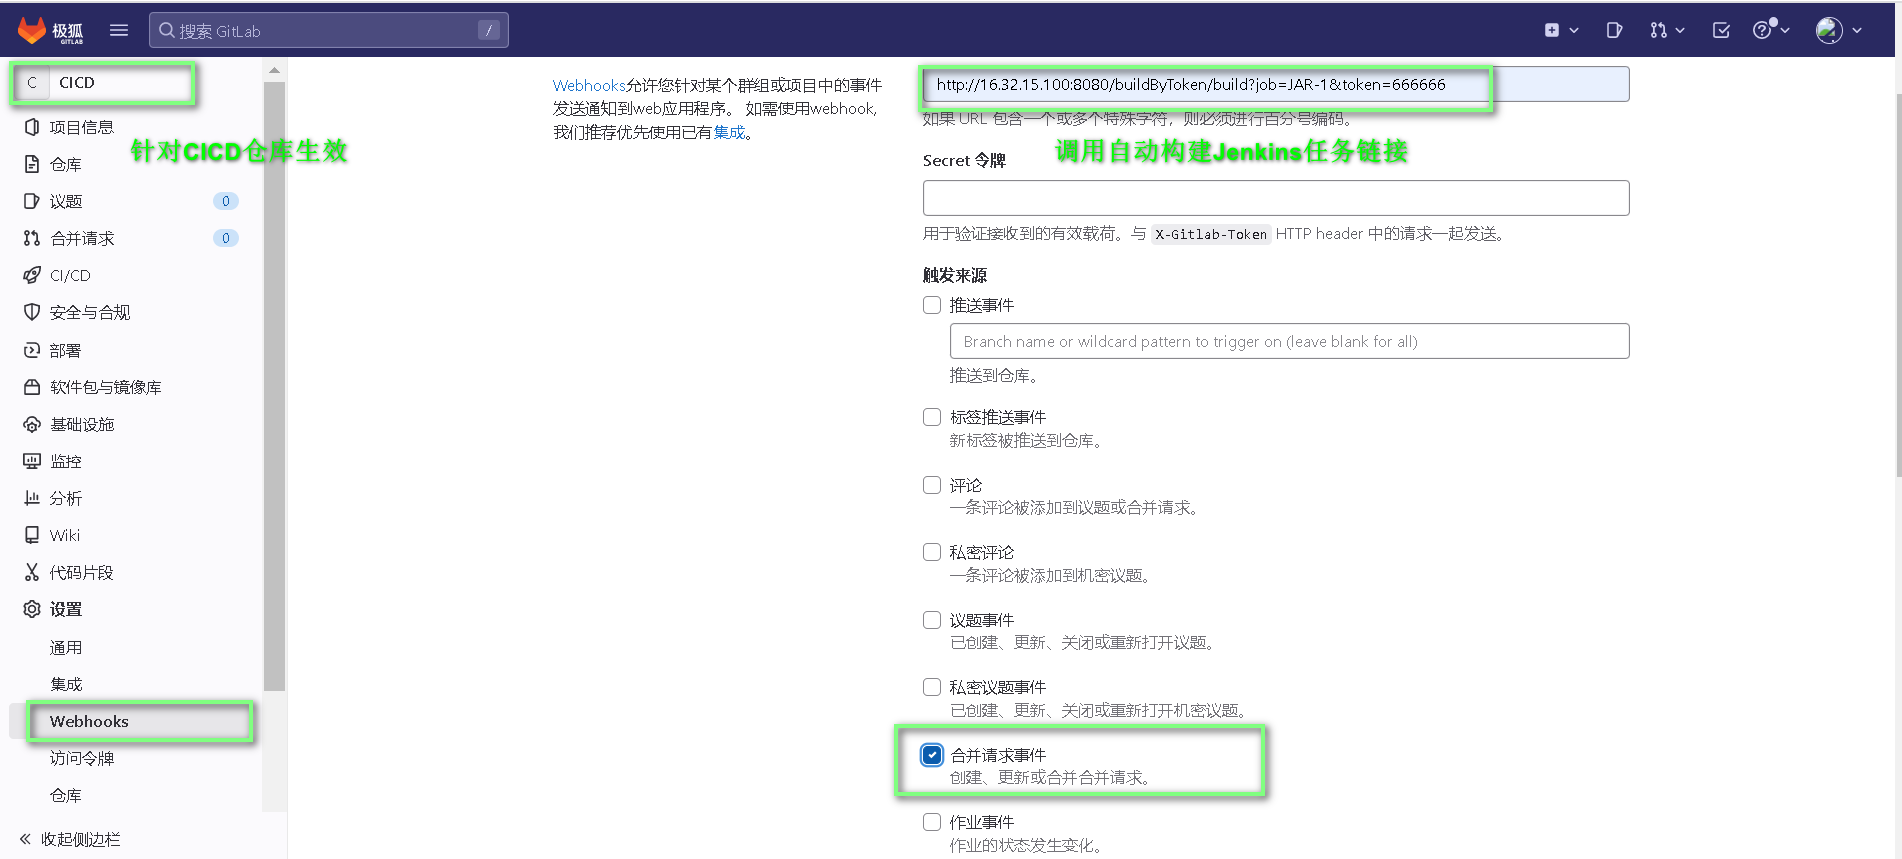Click the 议题 sidebar icon
Screen dimensions: 1902x859
coord(32,201)
